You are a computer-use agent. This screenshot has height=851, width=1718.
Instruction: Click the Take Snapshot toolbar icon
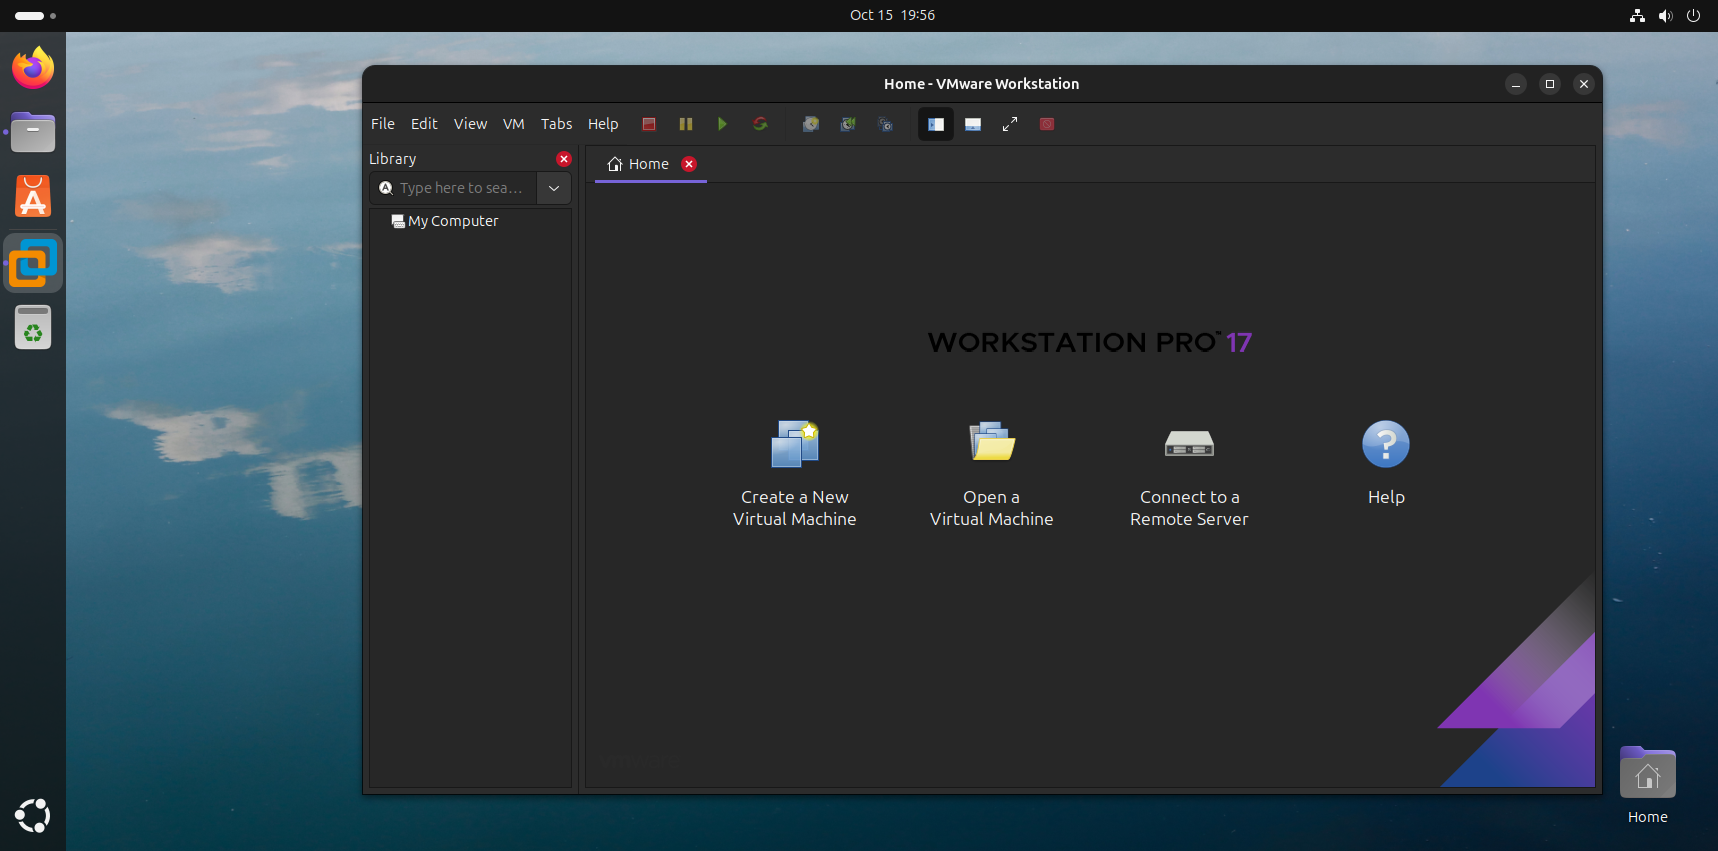(x=811, y=124)
